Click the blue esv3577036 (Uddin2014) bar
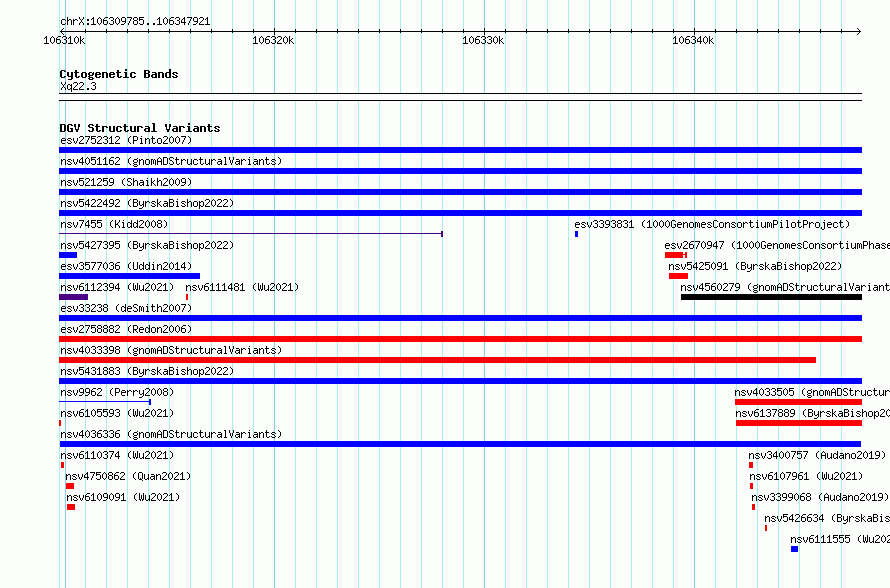Screen dimensions: 890x588 [x=129, y=276]
